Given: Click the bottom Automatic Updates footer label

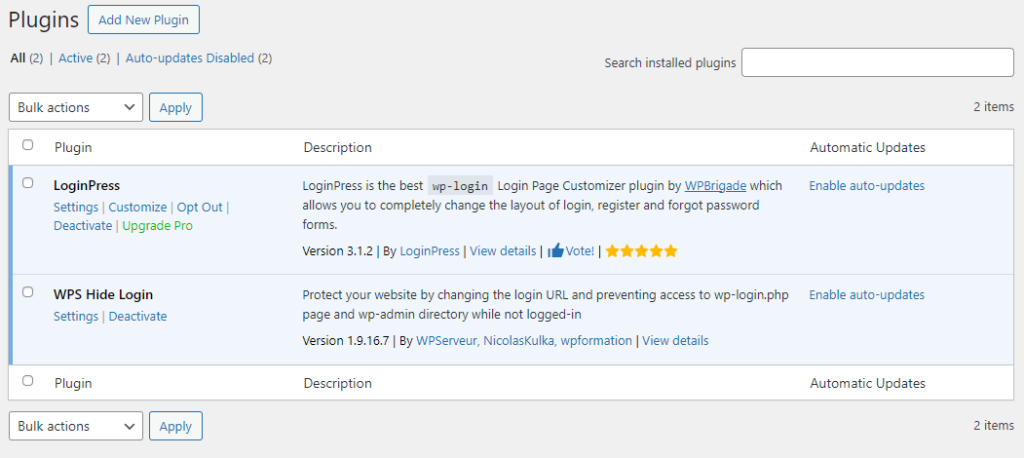Looking at the screenshot, I should (867, 383).
